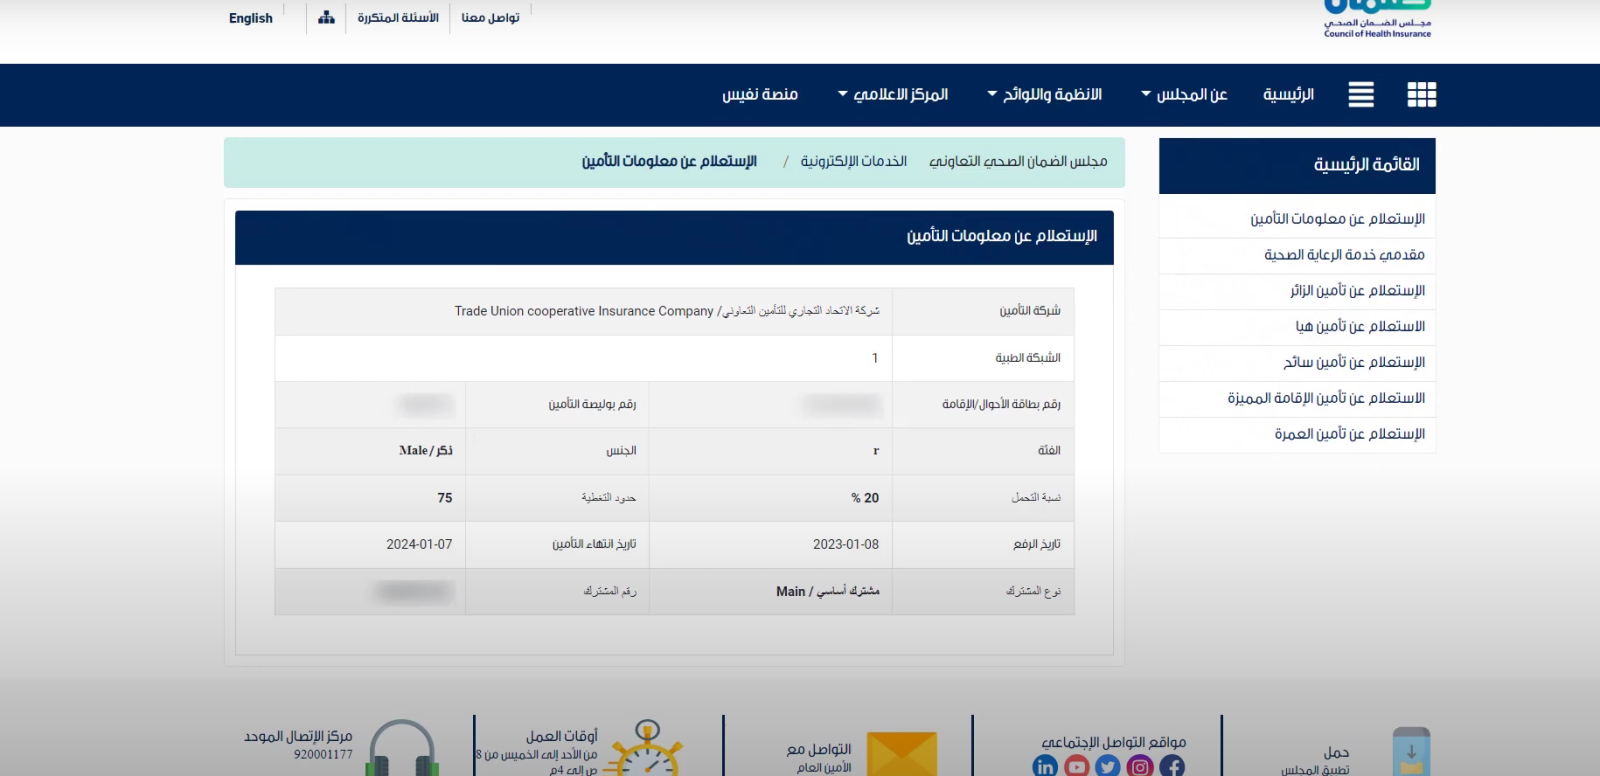
Task: Select مقدمي خدمة الرعاية الصحية in sidebar
Action: click(x=1297, y=255)
